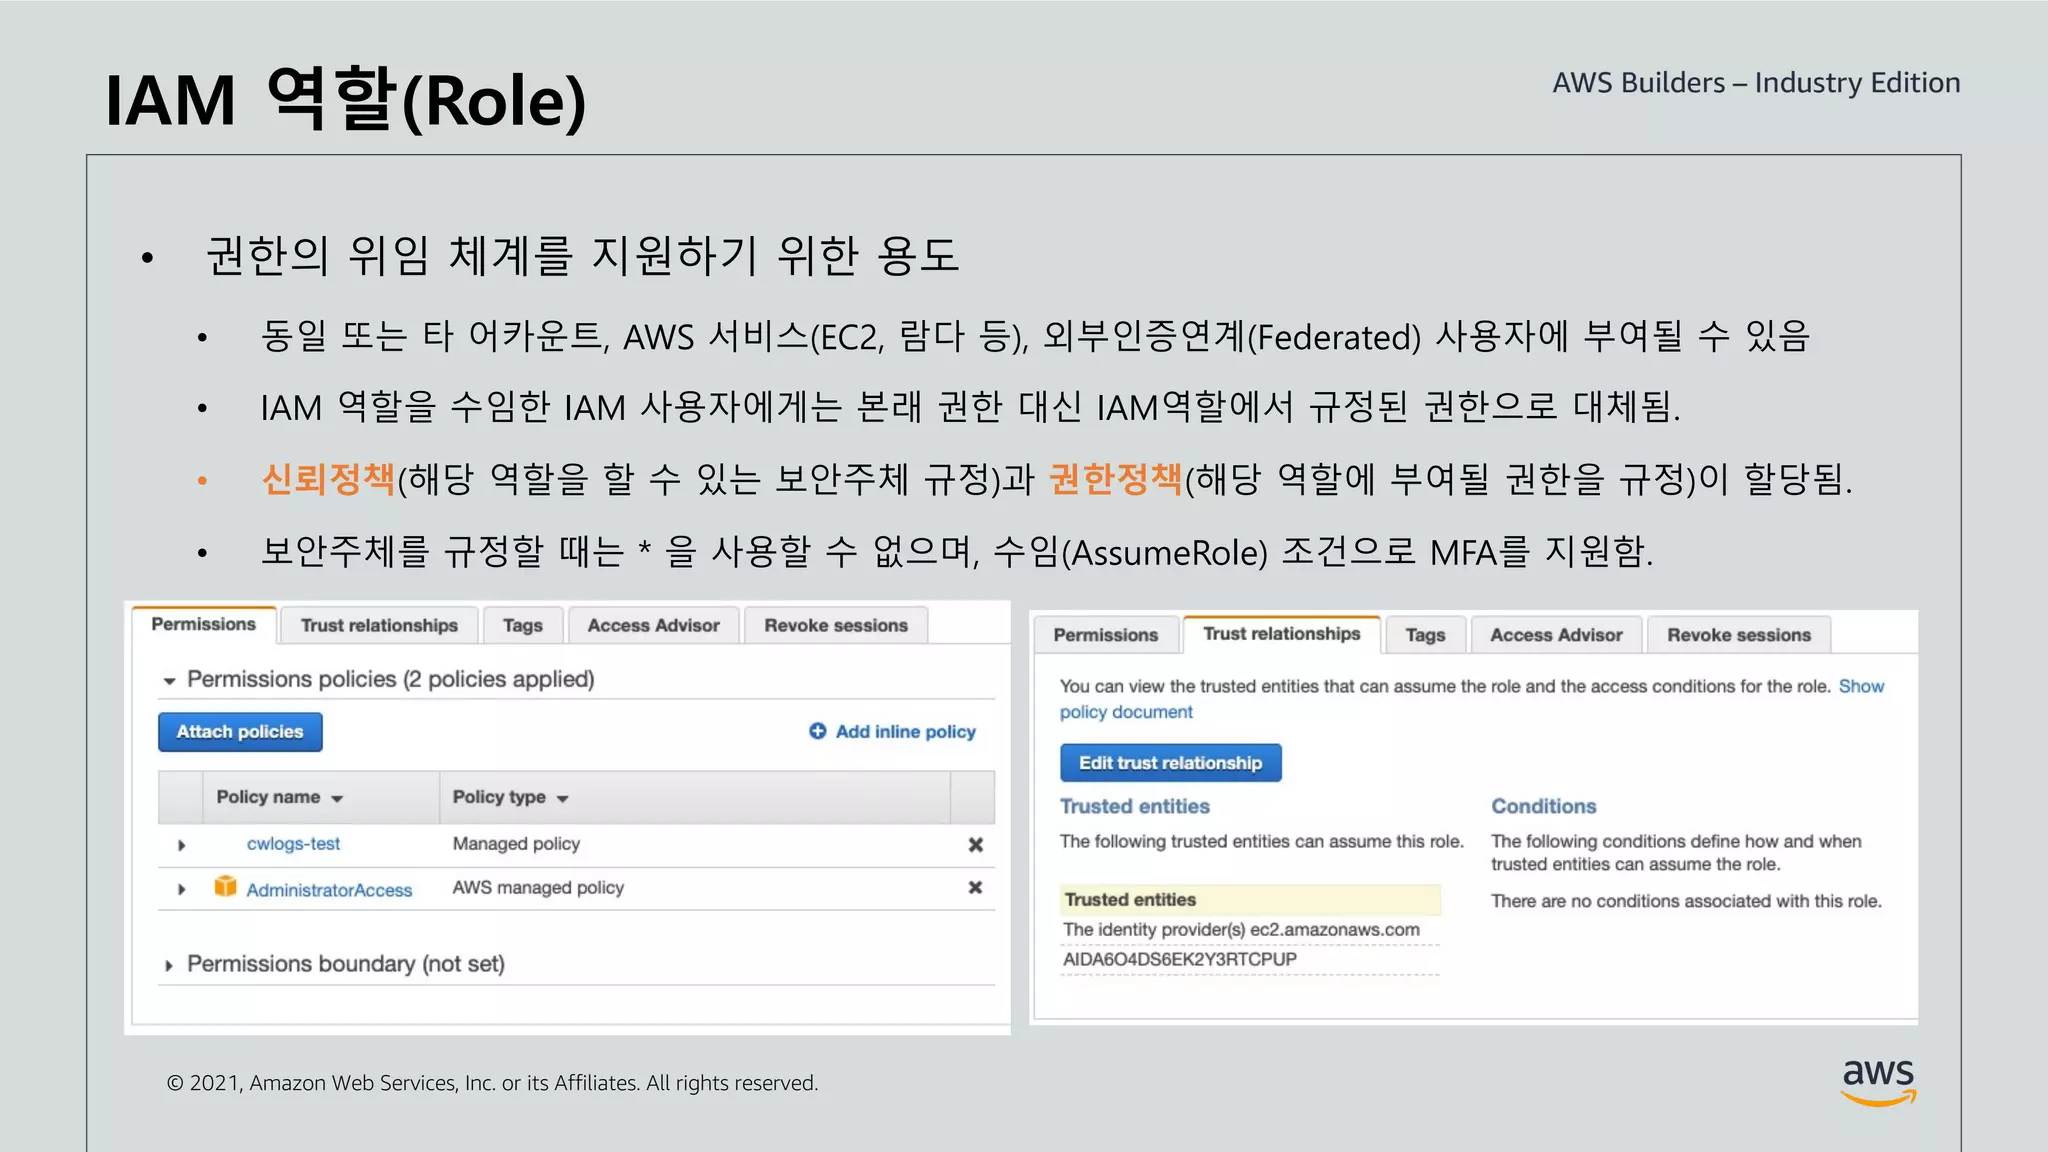Click Edit trust relationship button
2048x1152 pixels.
point(1171,763)
